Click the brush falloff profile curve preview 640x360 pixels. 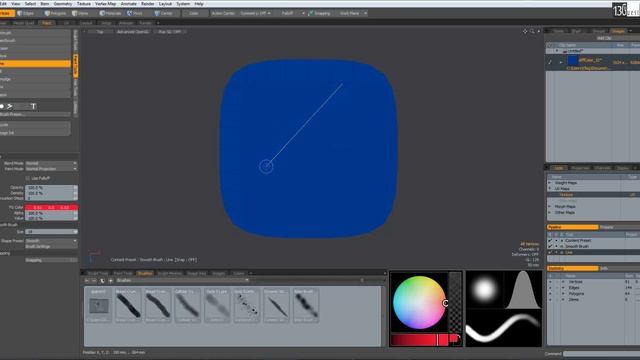[523, 290]
